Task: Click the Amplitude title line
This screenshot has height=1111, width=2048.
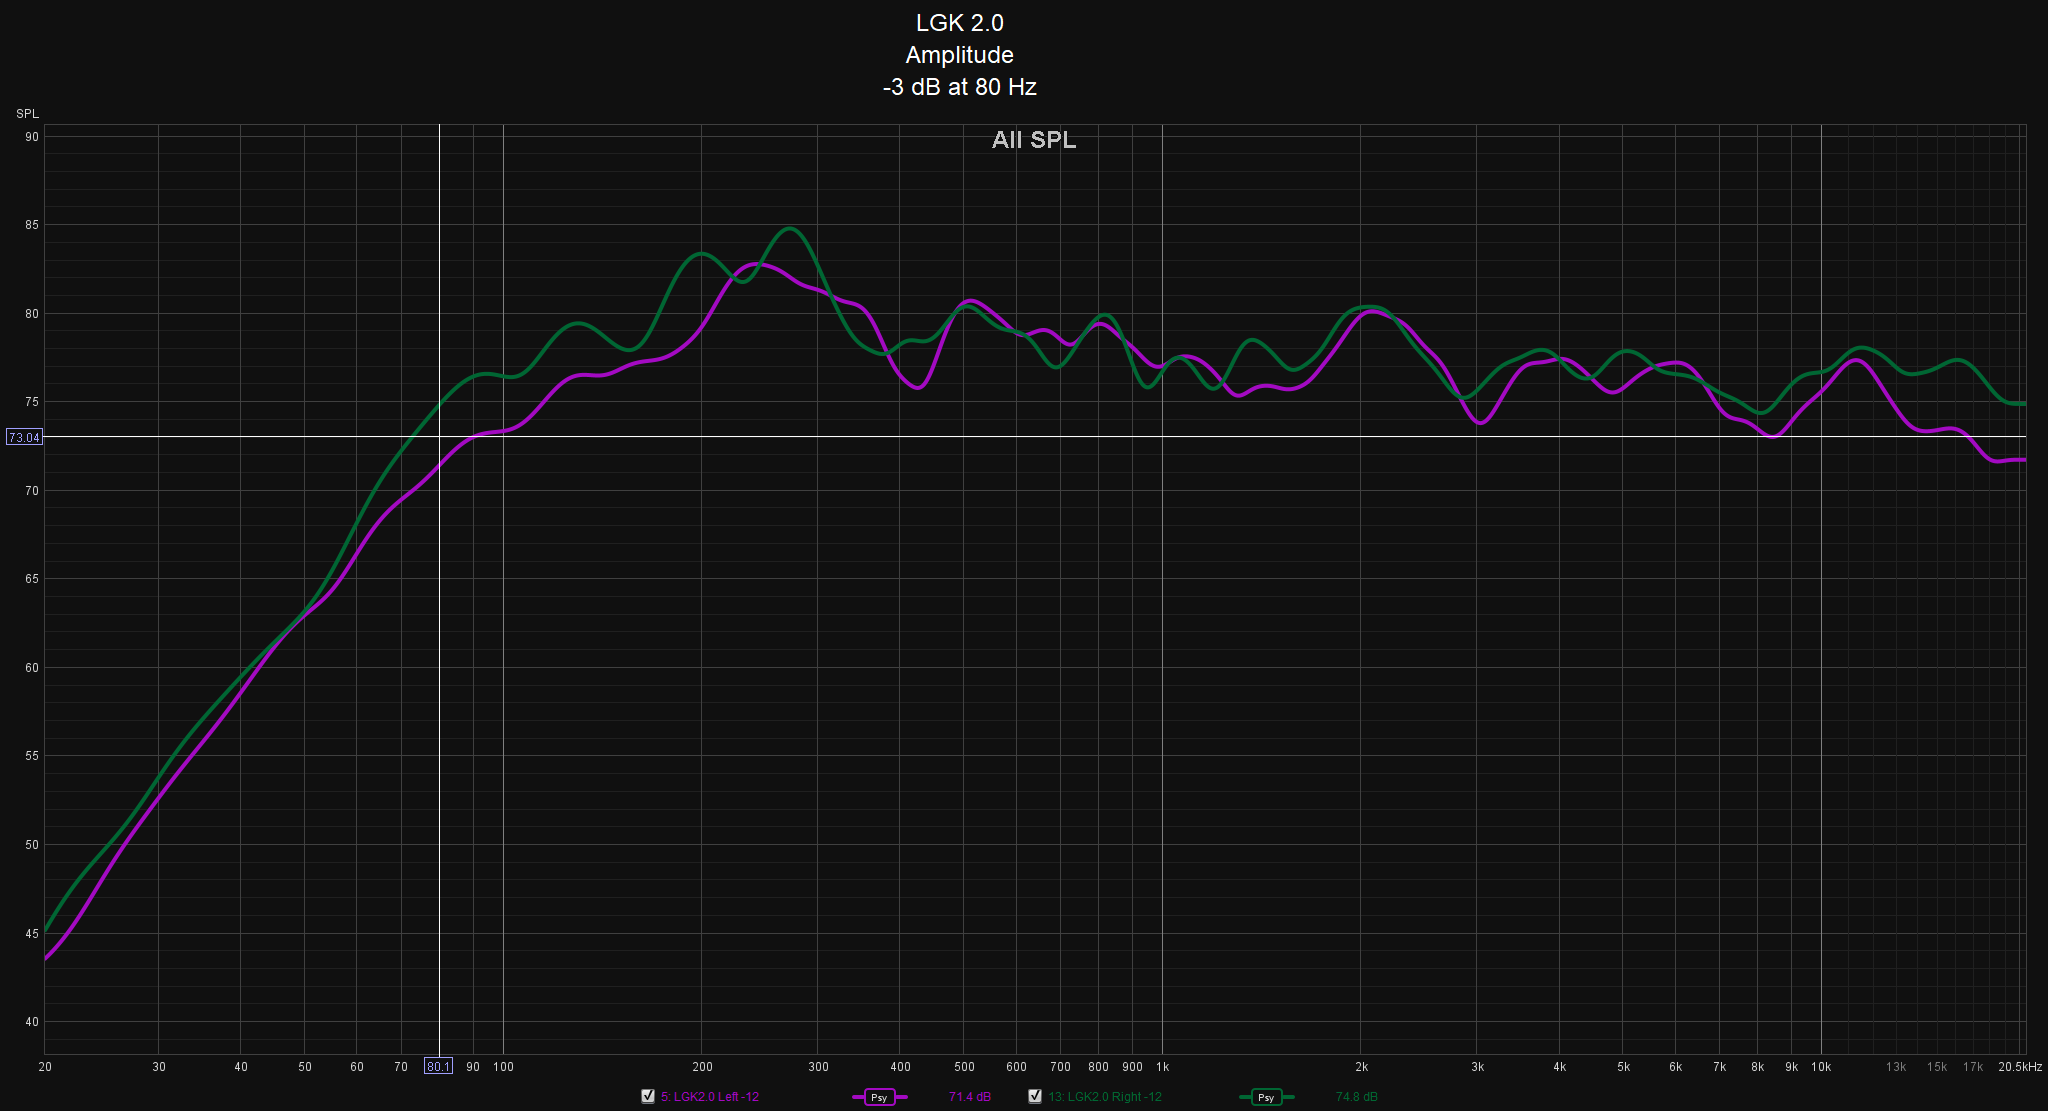Action: tap(960, 55)
